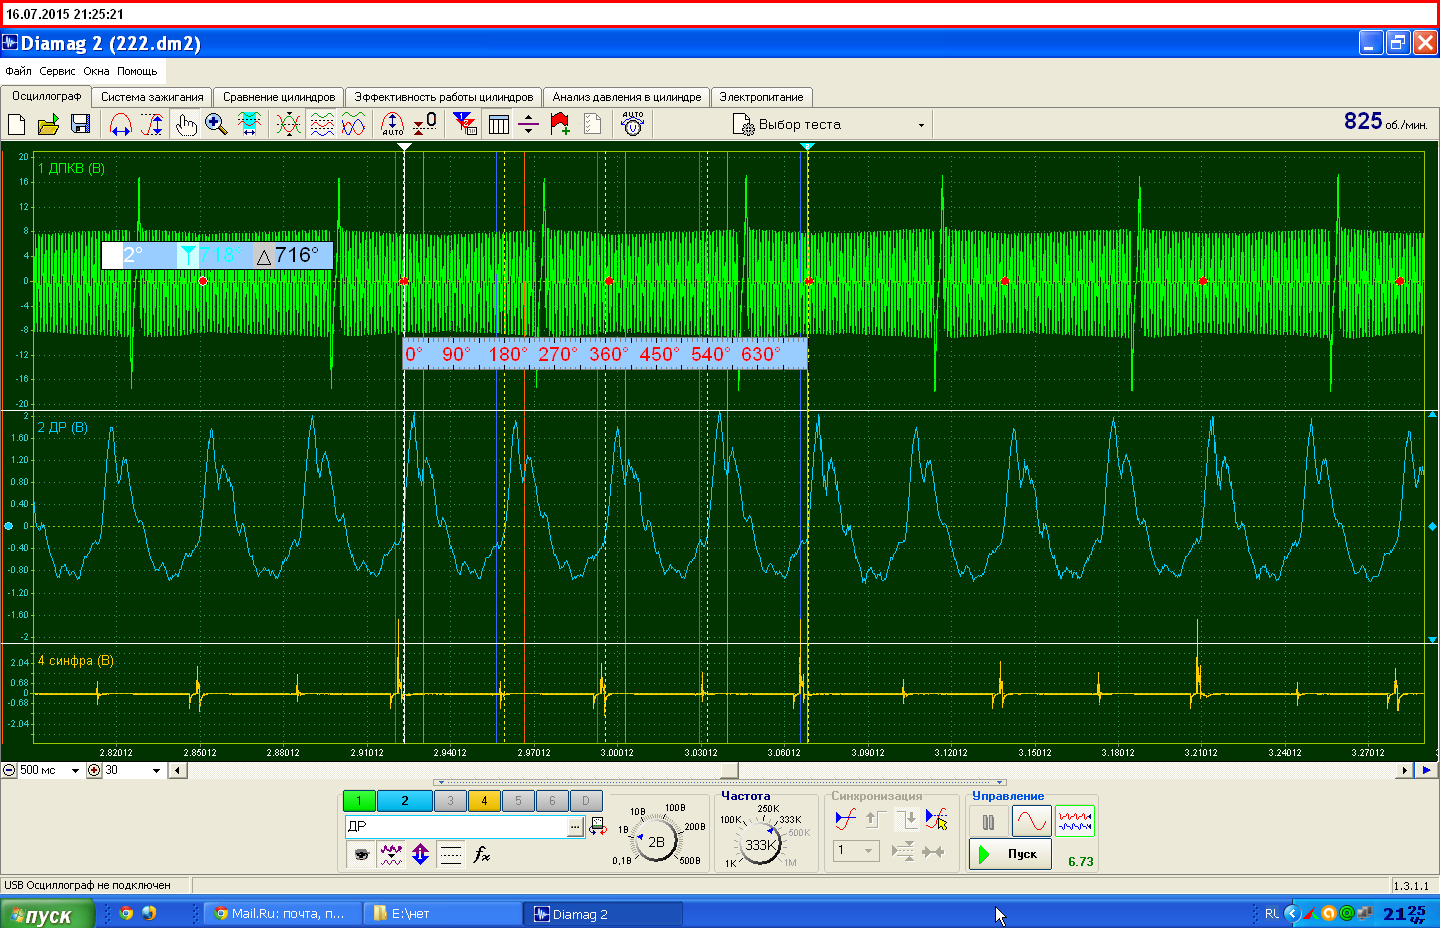Switch to Анализ давления в цилиндре tab
This screenshot has height=928, width=1440.
(627, 97)
